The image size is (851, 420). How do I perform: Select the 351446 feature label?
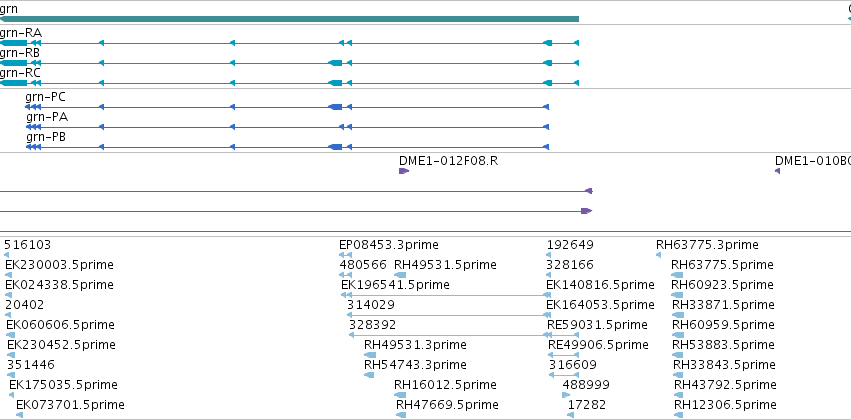31,365
